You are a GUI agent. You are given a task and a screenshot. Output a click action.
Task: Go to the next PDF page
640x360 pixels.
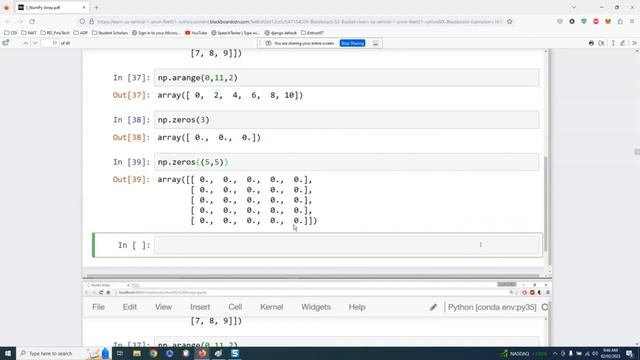coord(35,43)
